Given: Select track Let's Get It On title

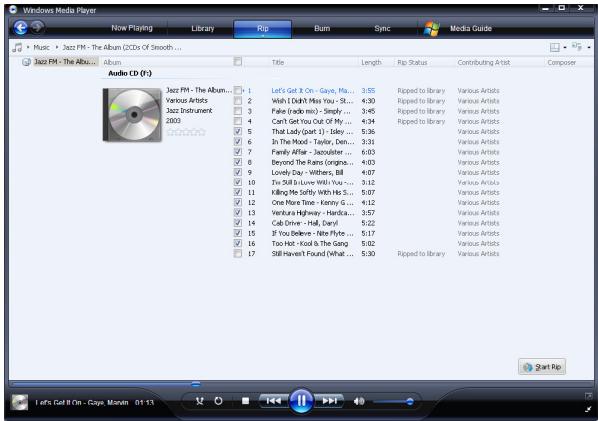Looking at the screenshot, I should [x=313, y=90].
